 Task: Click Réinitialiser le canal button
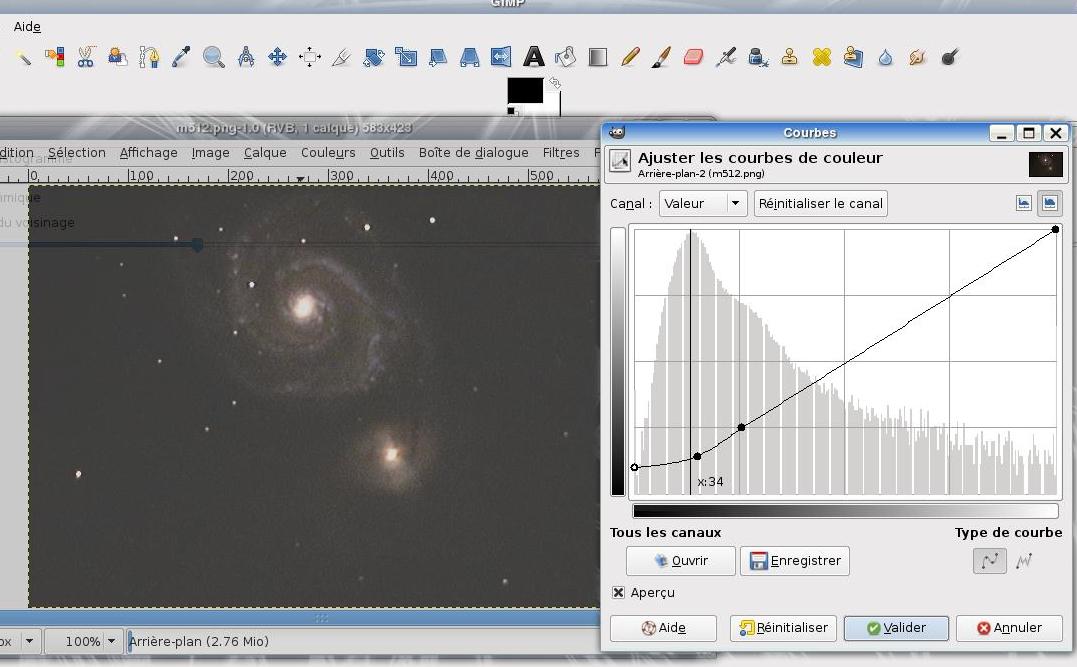pyautogui.click(x=820, y=203)
